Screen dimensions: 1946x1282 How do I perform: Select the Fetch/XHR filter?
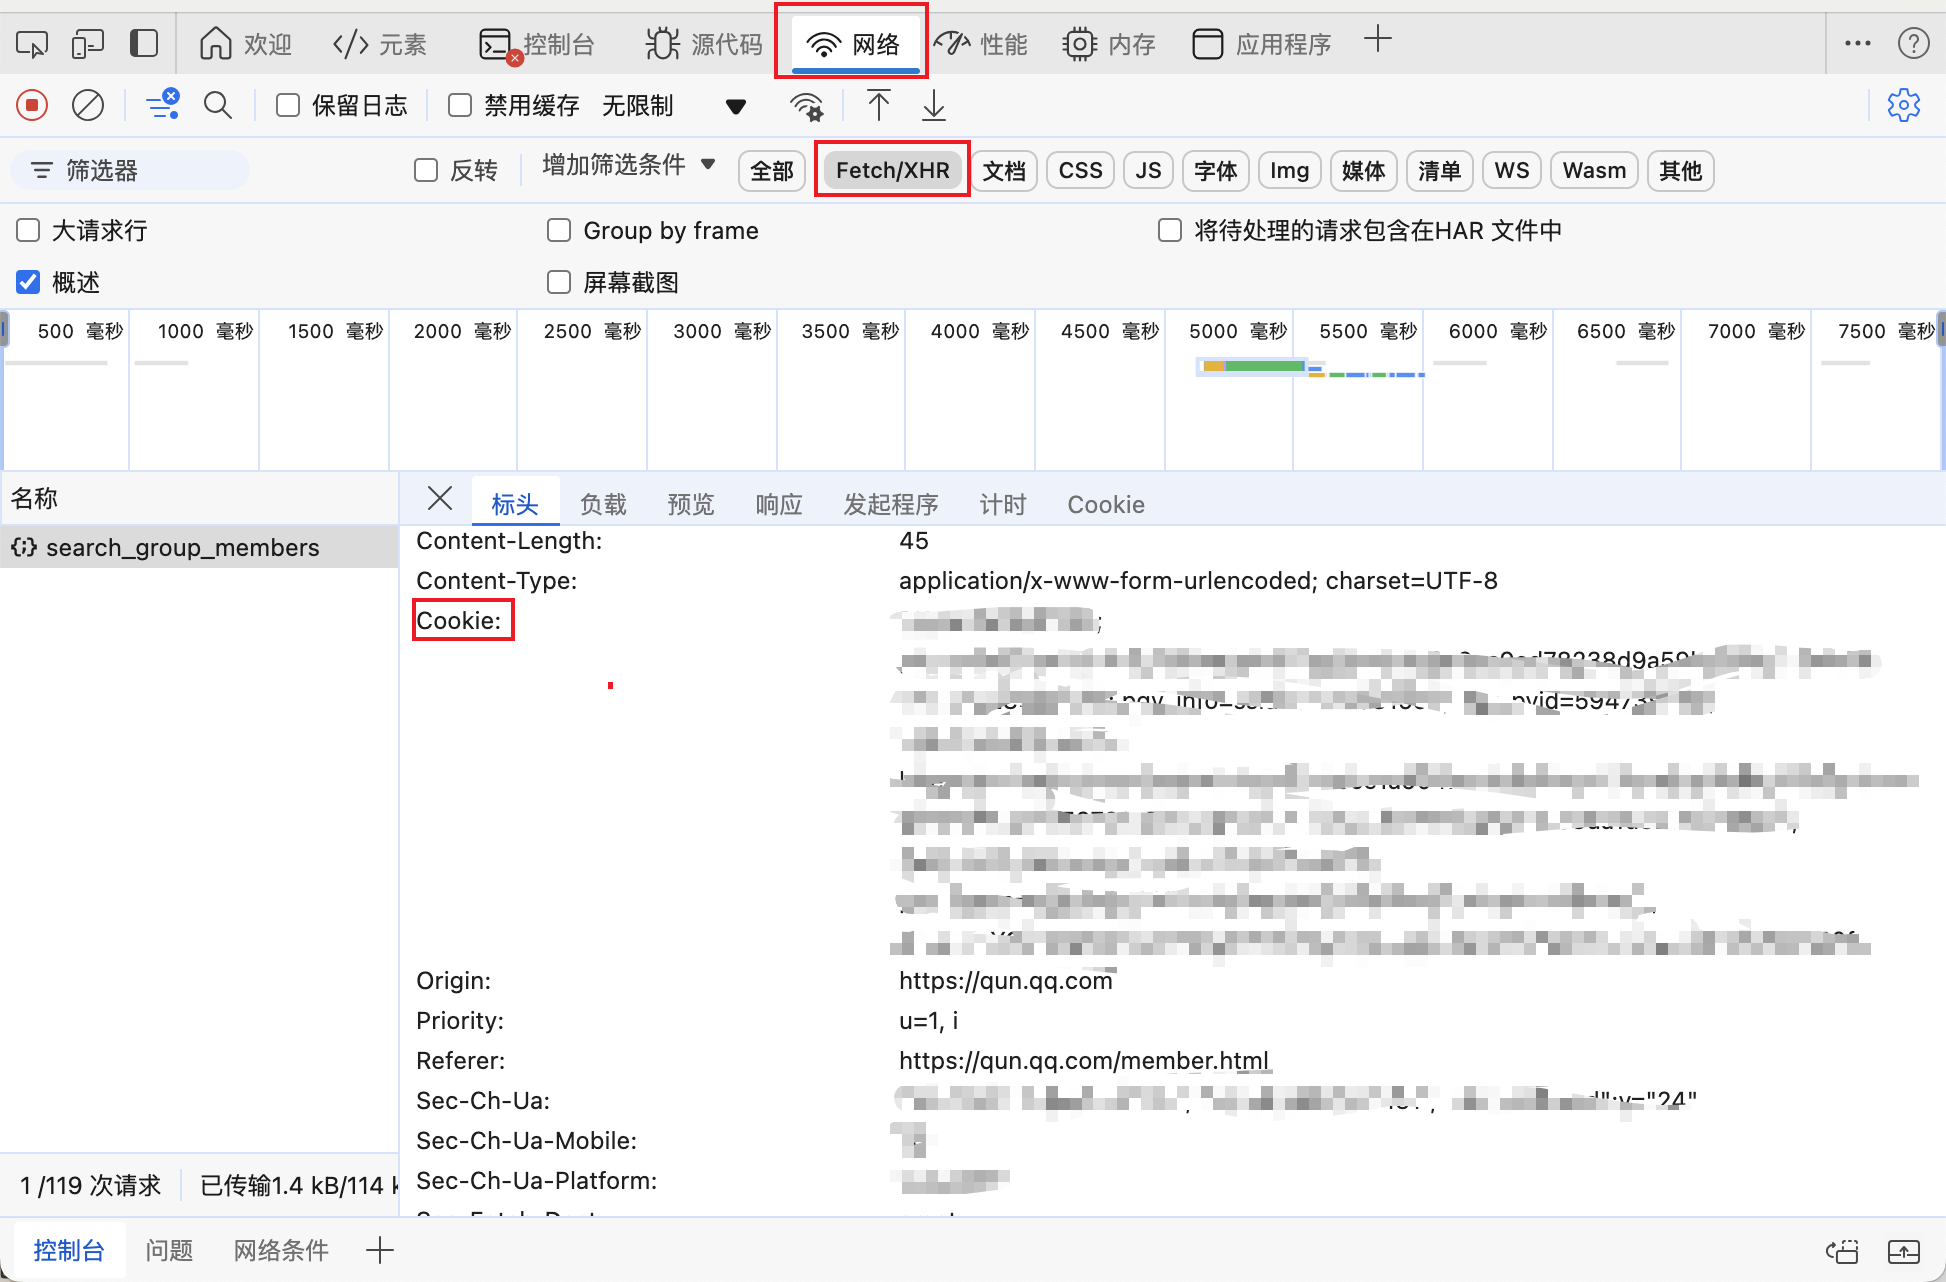tap(891, 170)
